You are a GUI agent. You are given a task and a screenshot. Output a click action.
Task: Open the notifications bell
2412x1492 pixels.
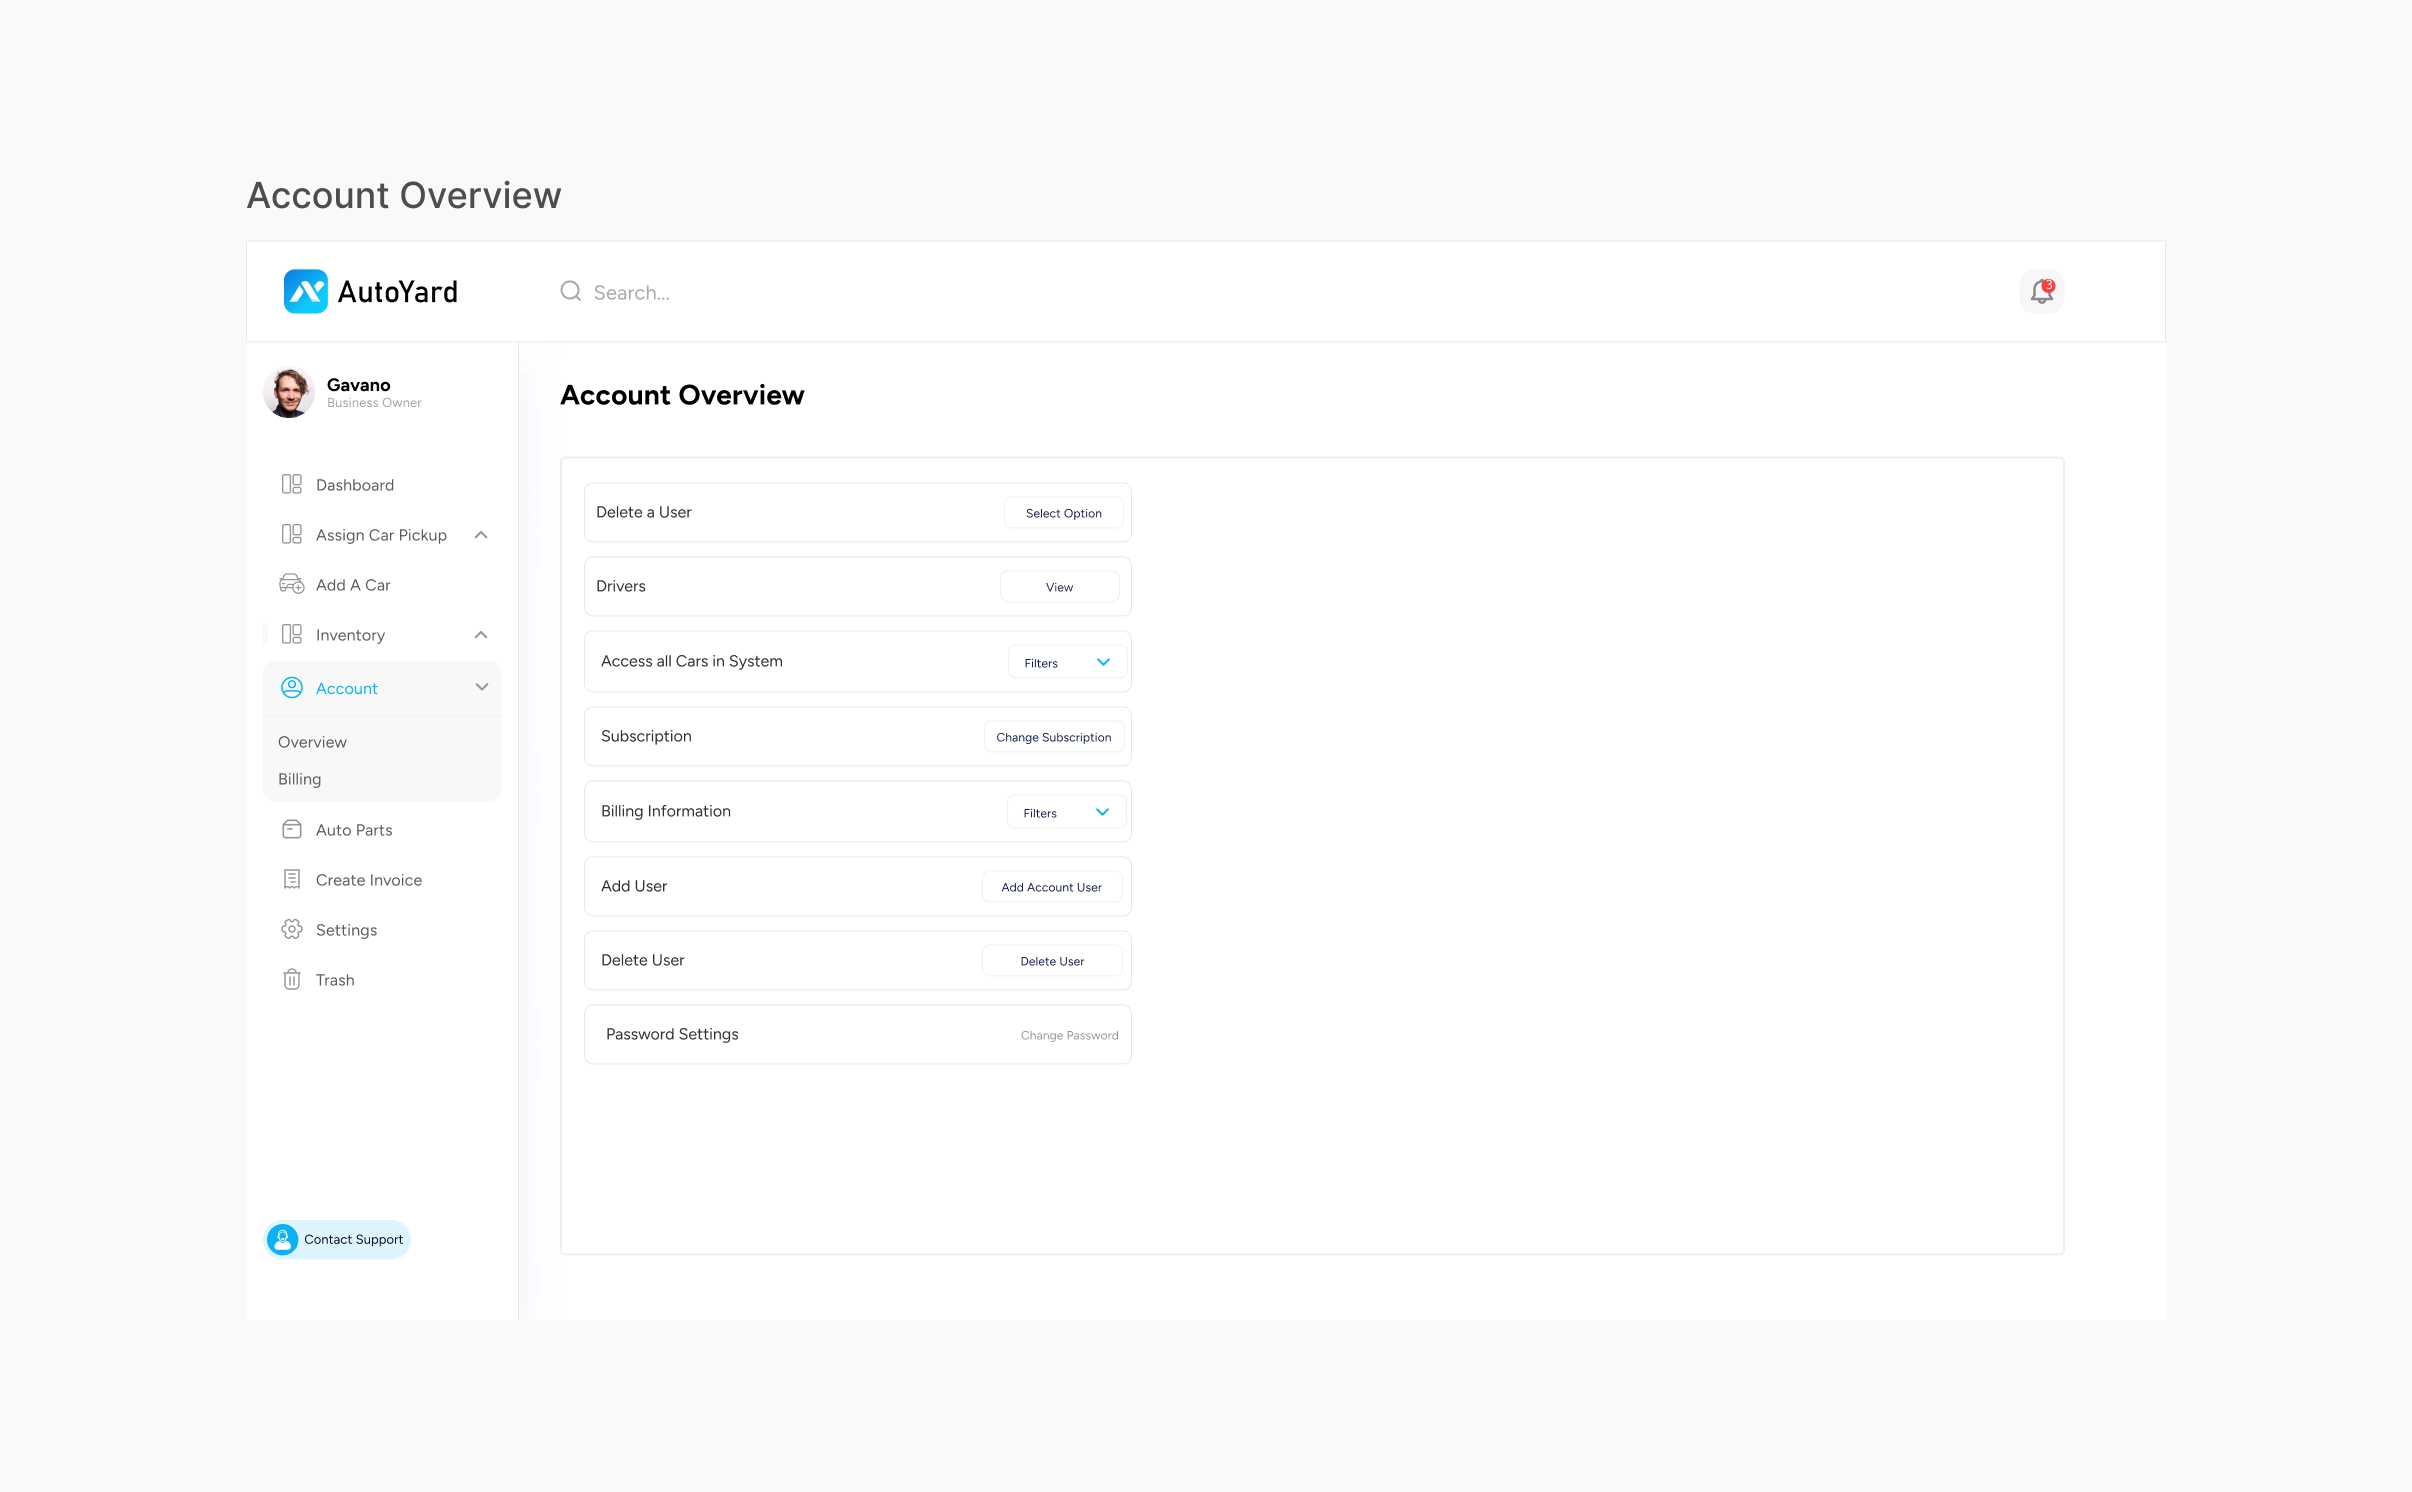tap(2041, 291)
